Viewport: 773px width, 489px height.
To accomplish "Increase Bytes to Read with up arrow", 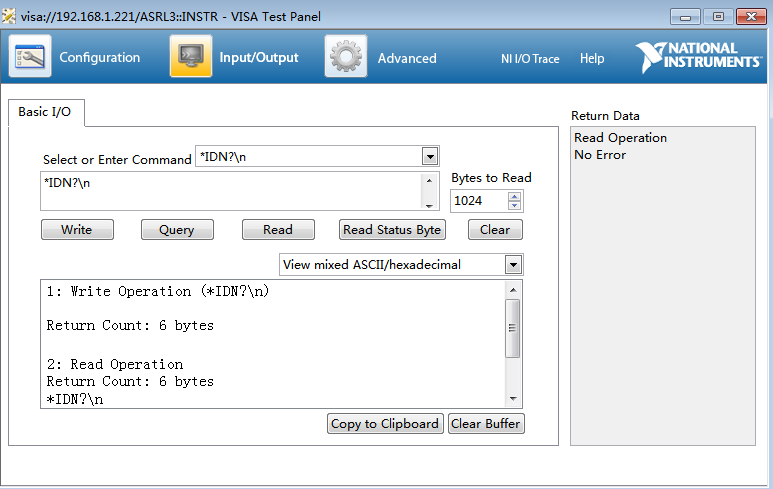I will coord(514,196).
